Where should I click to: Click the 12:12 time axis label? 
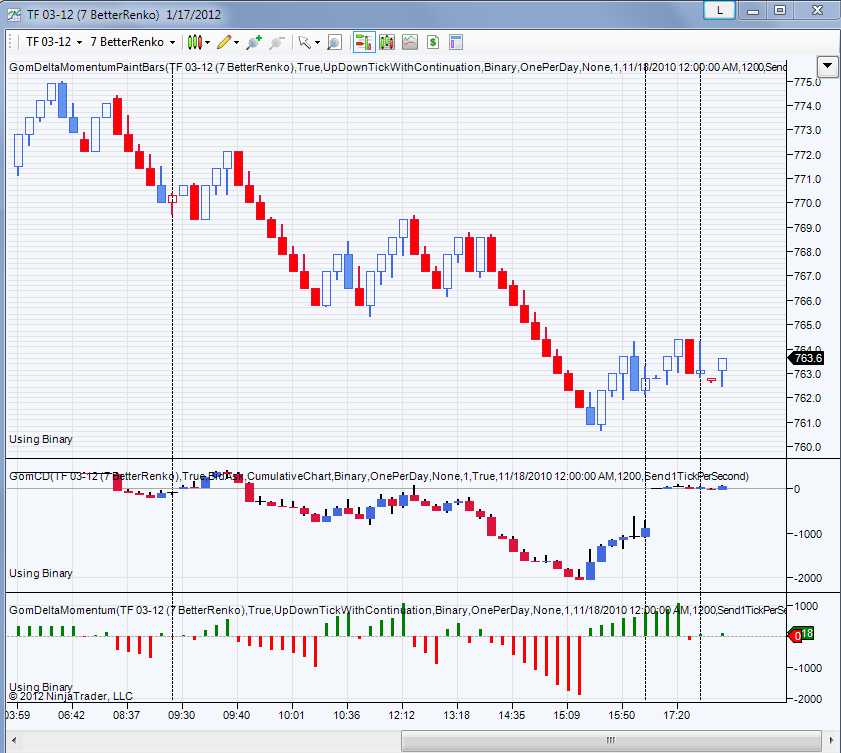pyautogui.click(x=401, y=715)
